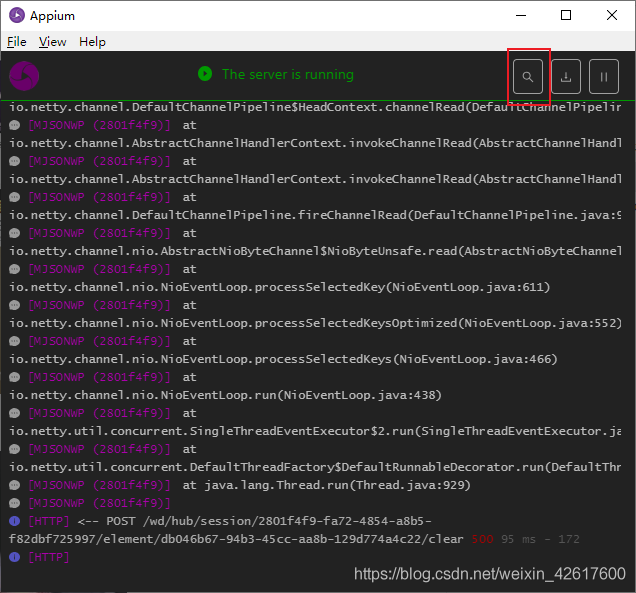Click the green play status icon
The height and width of the screenshot is (593, 636).
(x=205, y=74)
